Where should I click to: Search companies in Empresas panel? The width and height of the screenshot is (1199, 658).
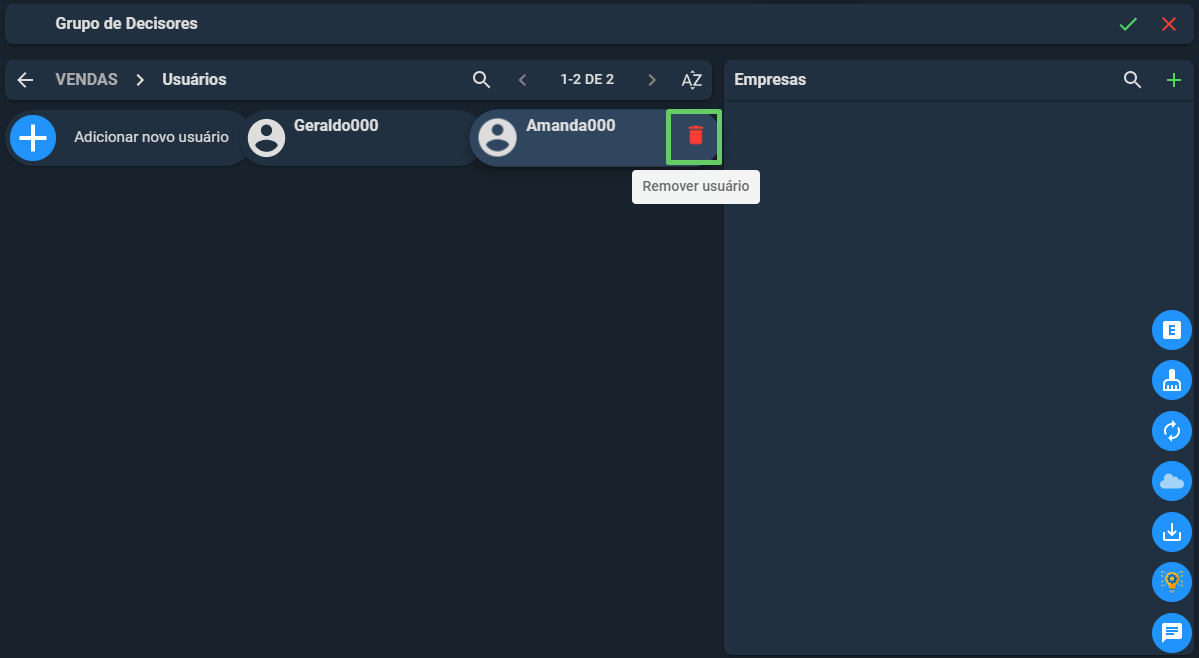click(x=1132, y=79)
